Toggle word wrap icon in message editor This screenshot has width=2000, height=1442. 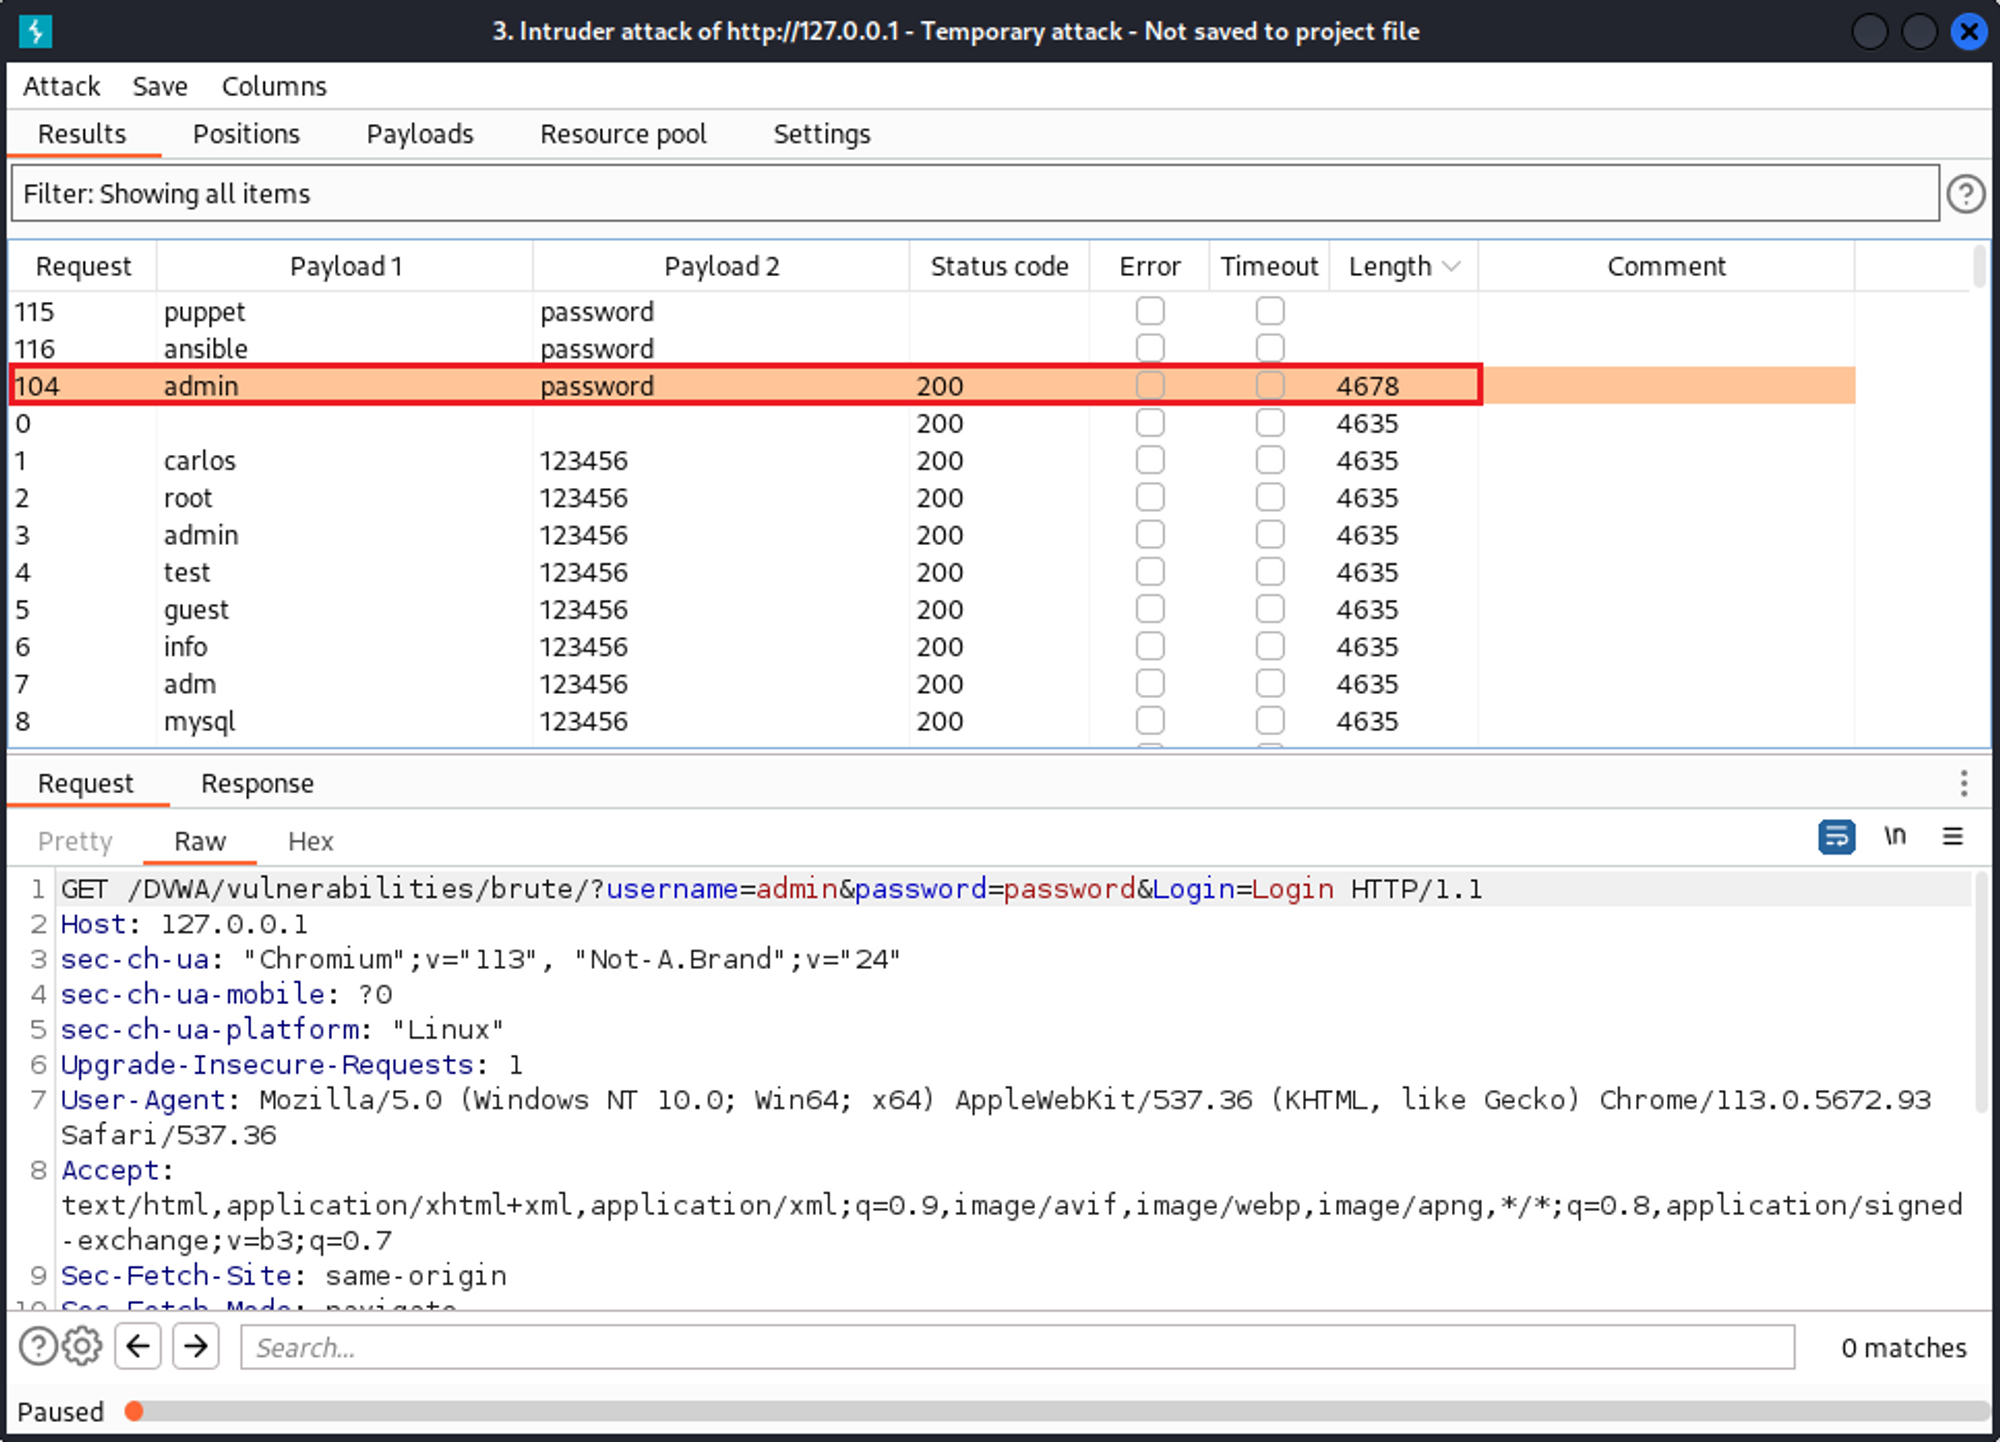[x=1836, y=837]
